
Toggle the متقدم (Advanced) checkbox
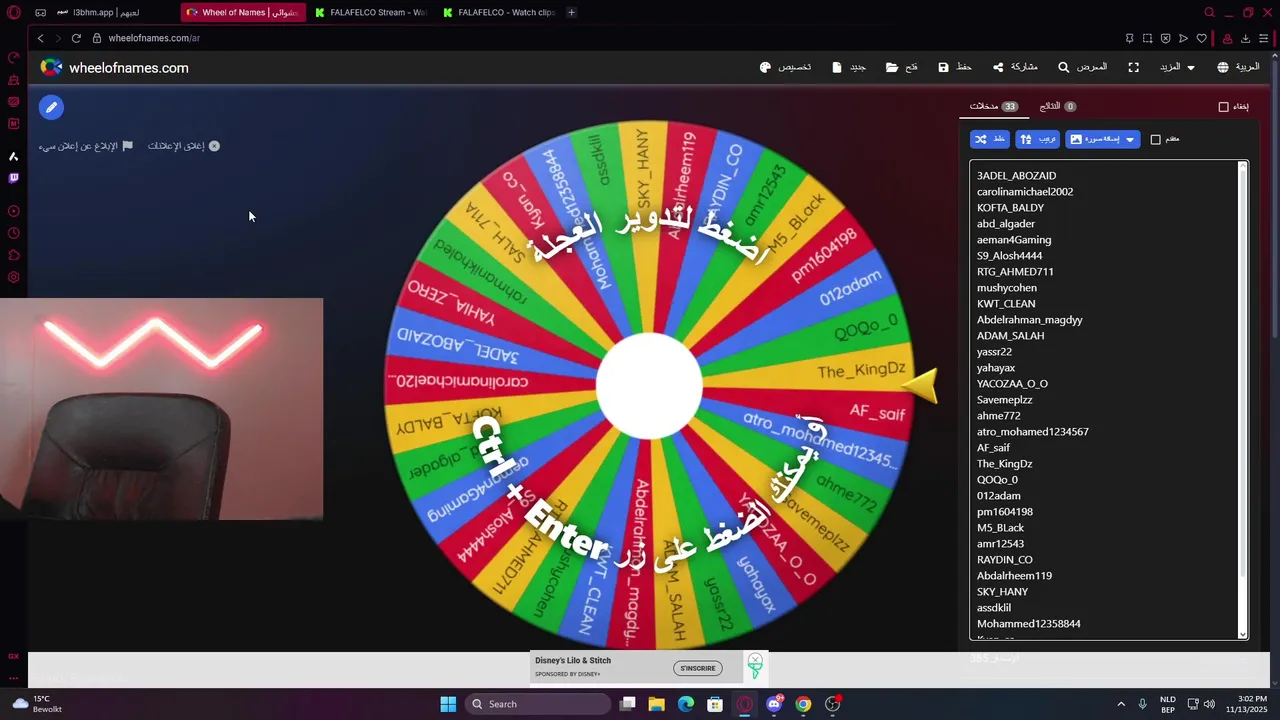pyautogui.click(x=1156, y=139)
